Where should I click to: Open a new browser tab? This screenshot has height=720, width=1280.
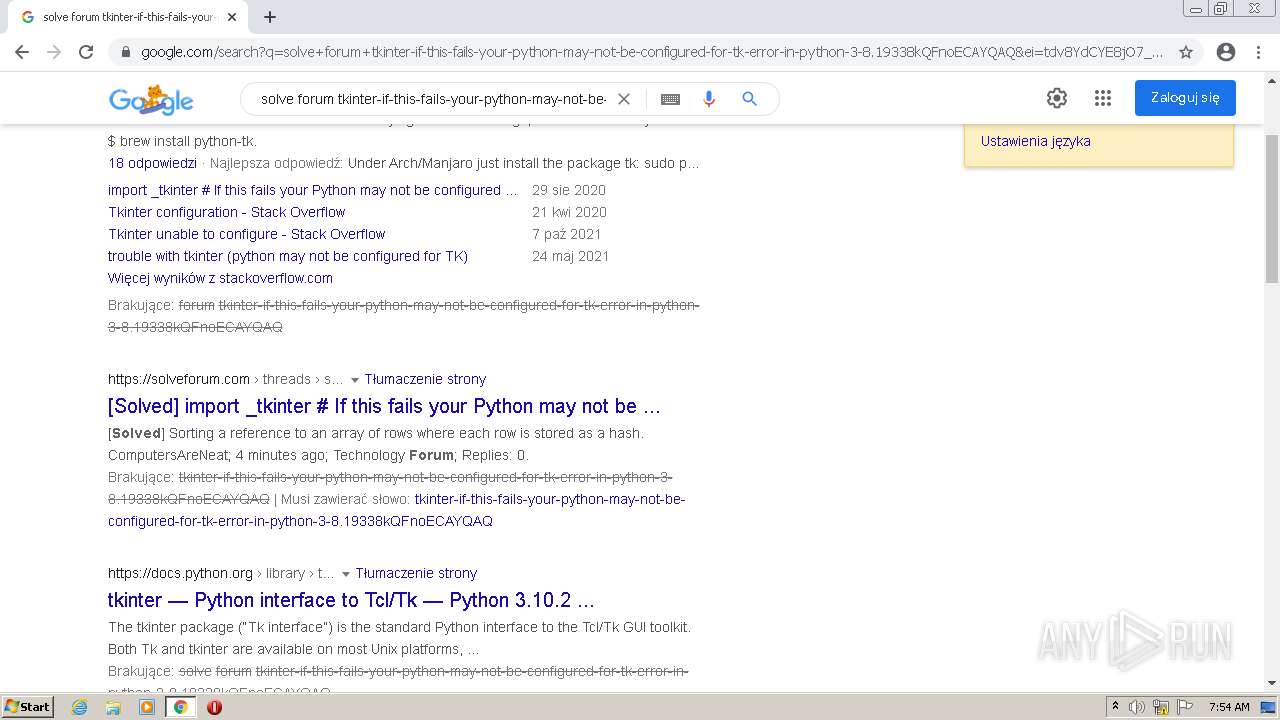(x=270, y=17)
